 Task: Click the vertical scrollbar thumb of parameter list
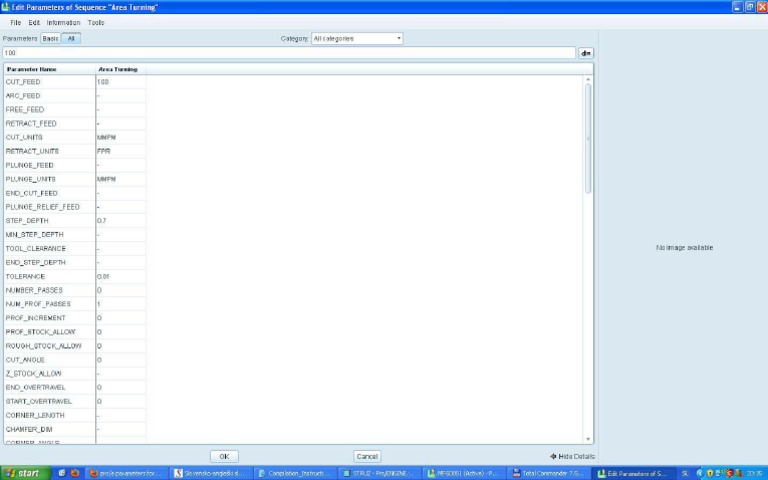click(588, 139)
